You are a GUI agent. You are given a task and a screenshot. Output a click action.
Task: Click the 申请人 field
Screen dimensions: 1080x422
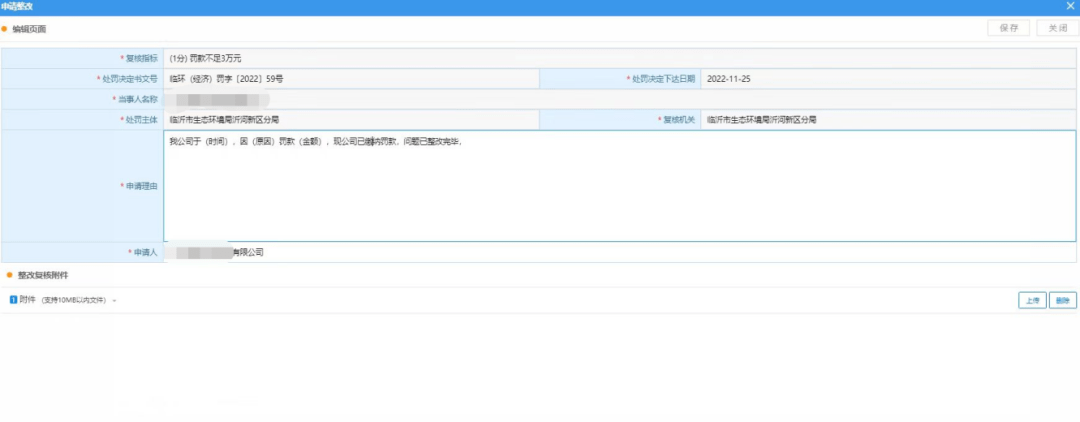click(350, 252)
